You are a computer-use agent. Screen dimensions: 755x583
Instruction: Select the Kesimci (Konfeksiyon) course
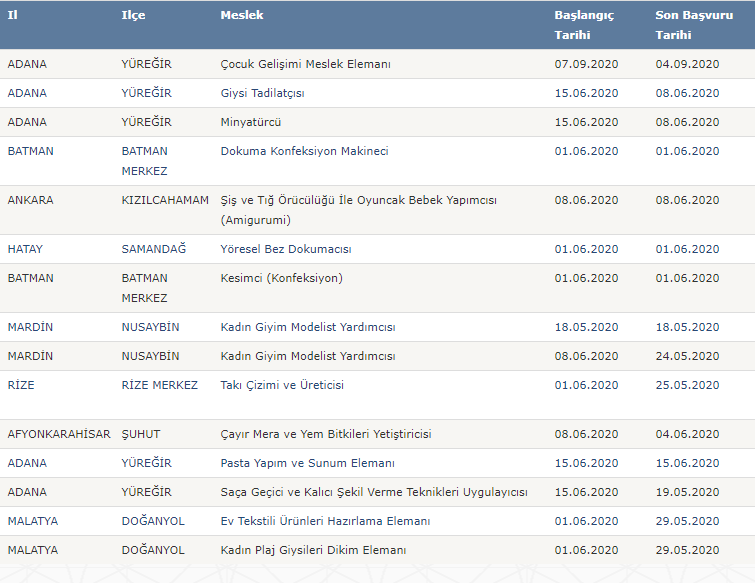[x=281, y=278]
